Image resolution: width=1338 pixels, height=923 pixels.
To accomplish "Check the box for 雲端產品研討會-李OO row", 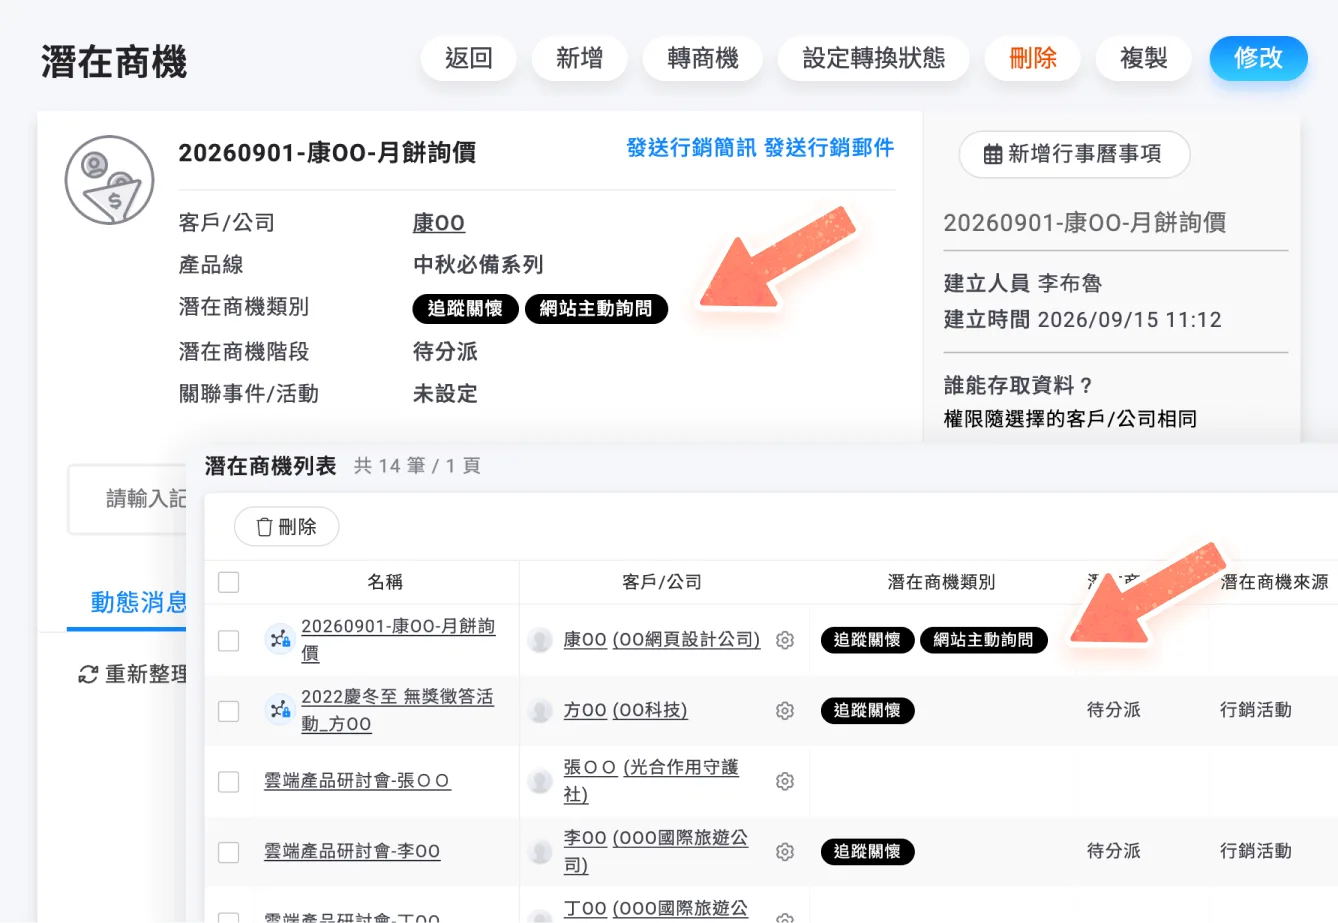I will pos(229,852).
